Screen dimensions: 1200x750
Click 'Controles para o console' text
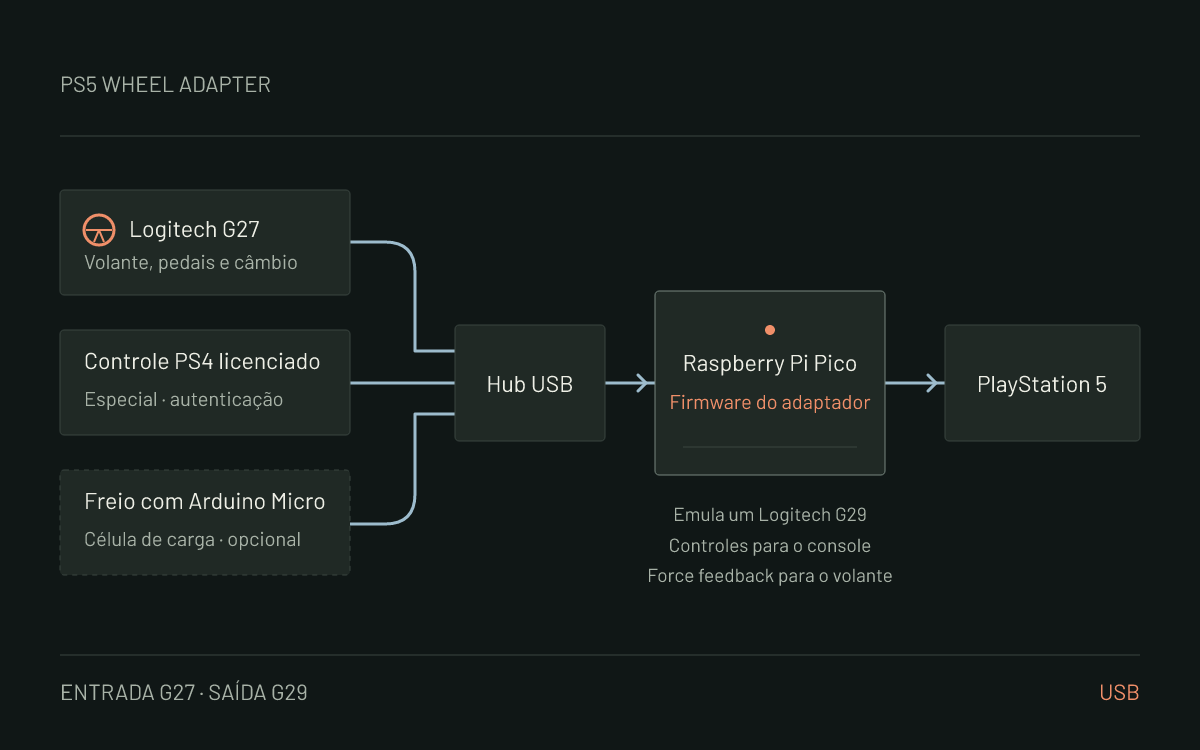point(770,546)
